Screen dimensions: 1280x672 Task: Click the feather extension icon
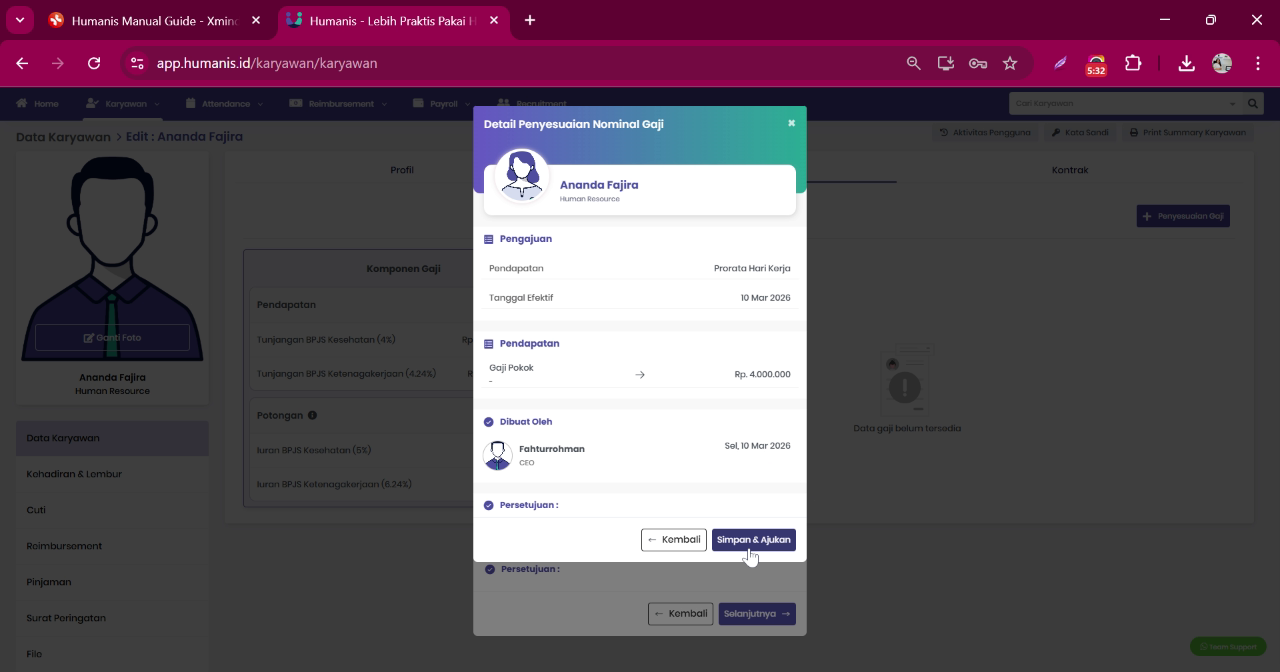tap(1060, 63)
